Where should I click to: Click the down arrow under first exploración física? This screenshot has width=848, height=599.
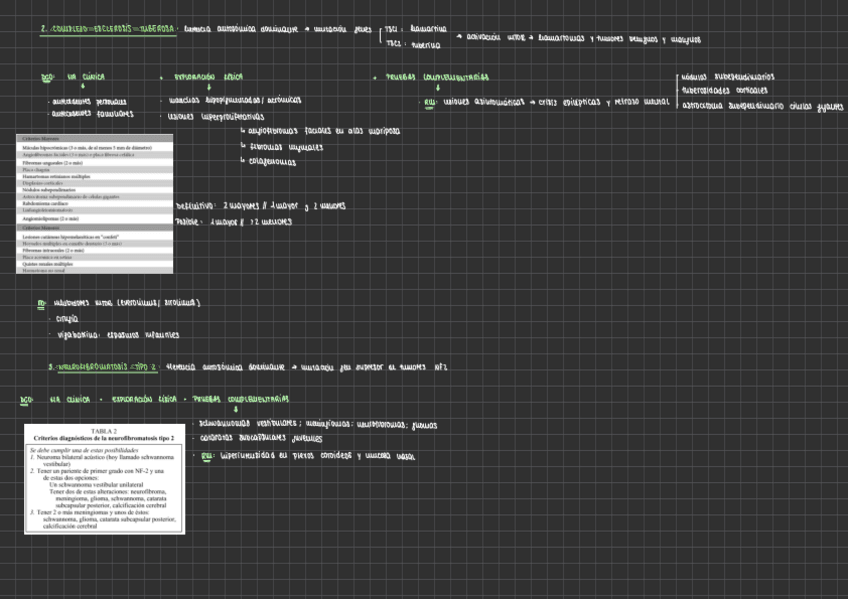click(208, 88)
